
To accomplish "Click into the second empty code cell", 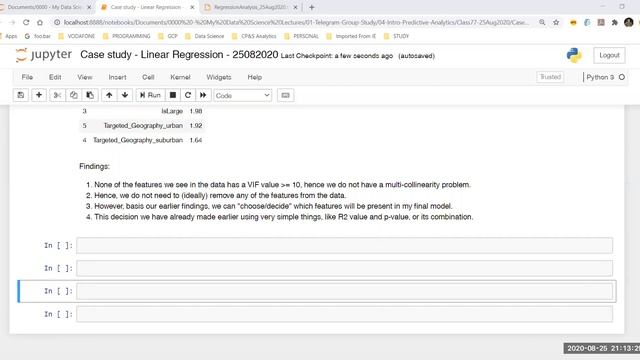I will 344,268.
